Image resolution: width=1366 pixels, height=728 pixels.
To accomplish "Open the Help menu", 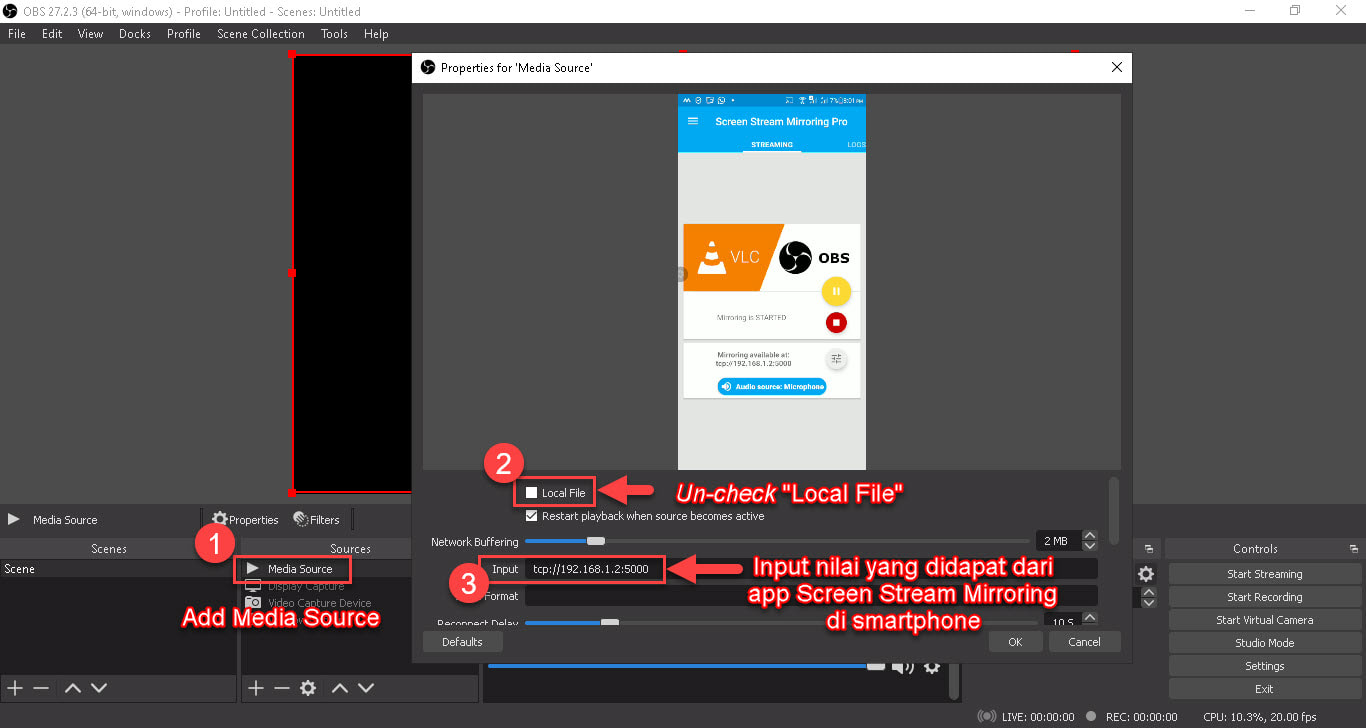I will point(376,33).
